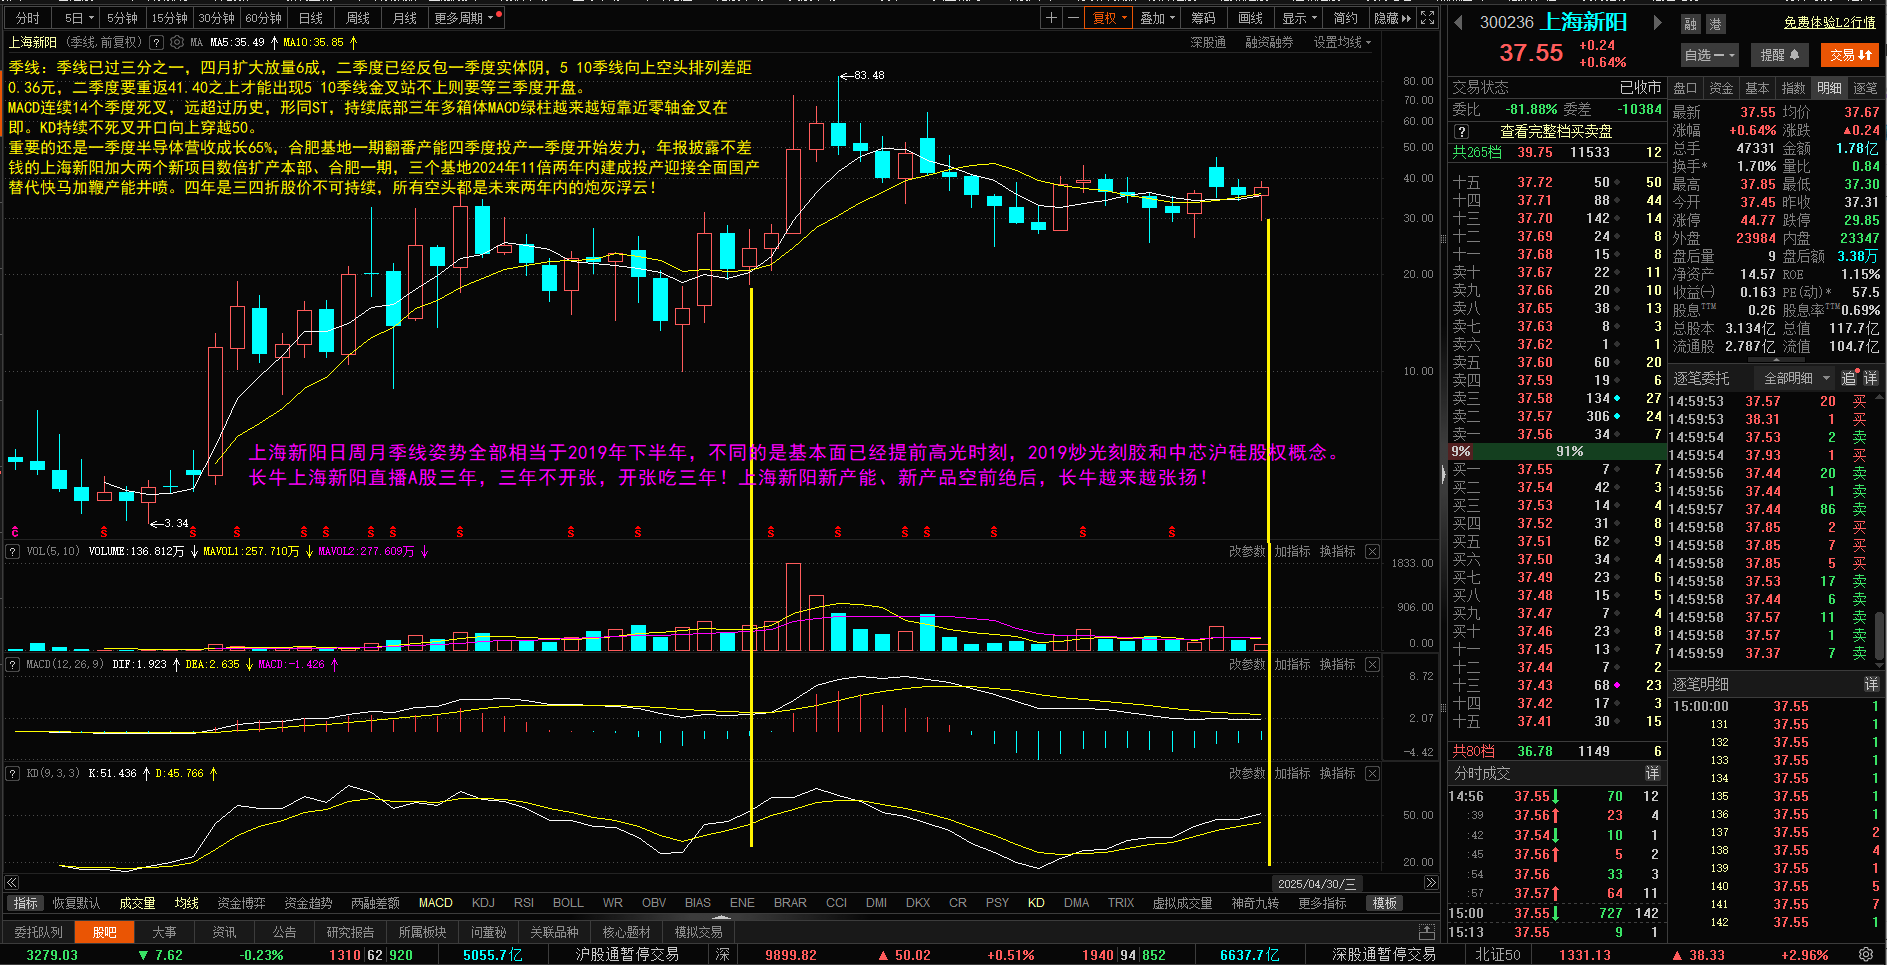Open 复权 adjustment dropdown

tap(1110, 18)
